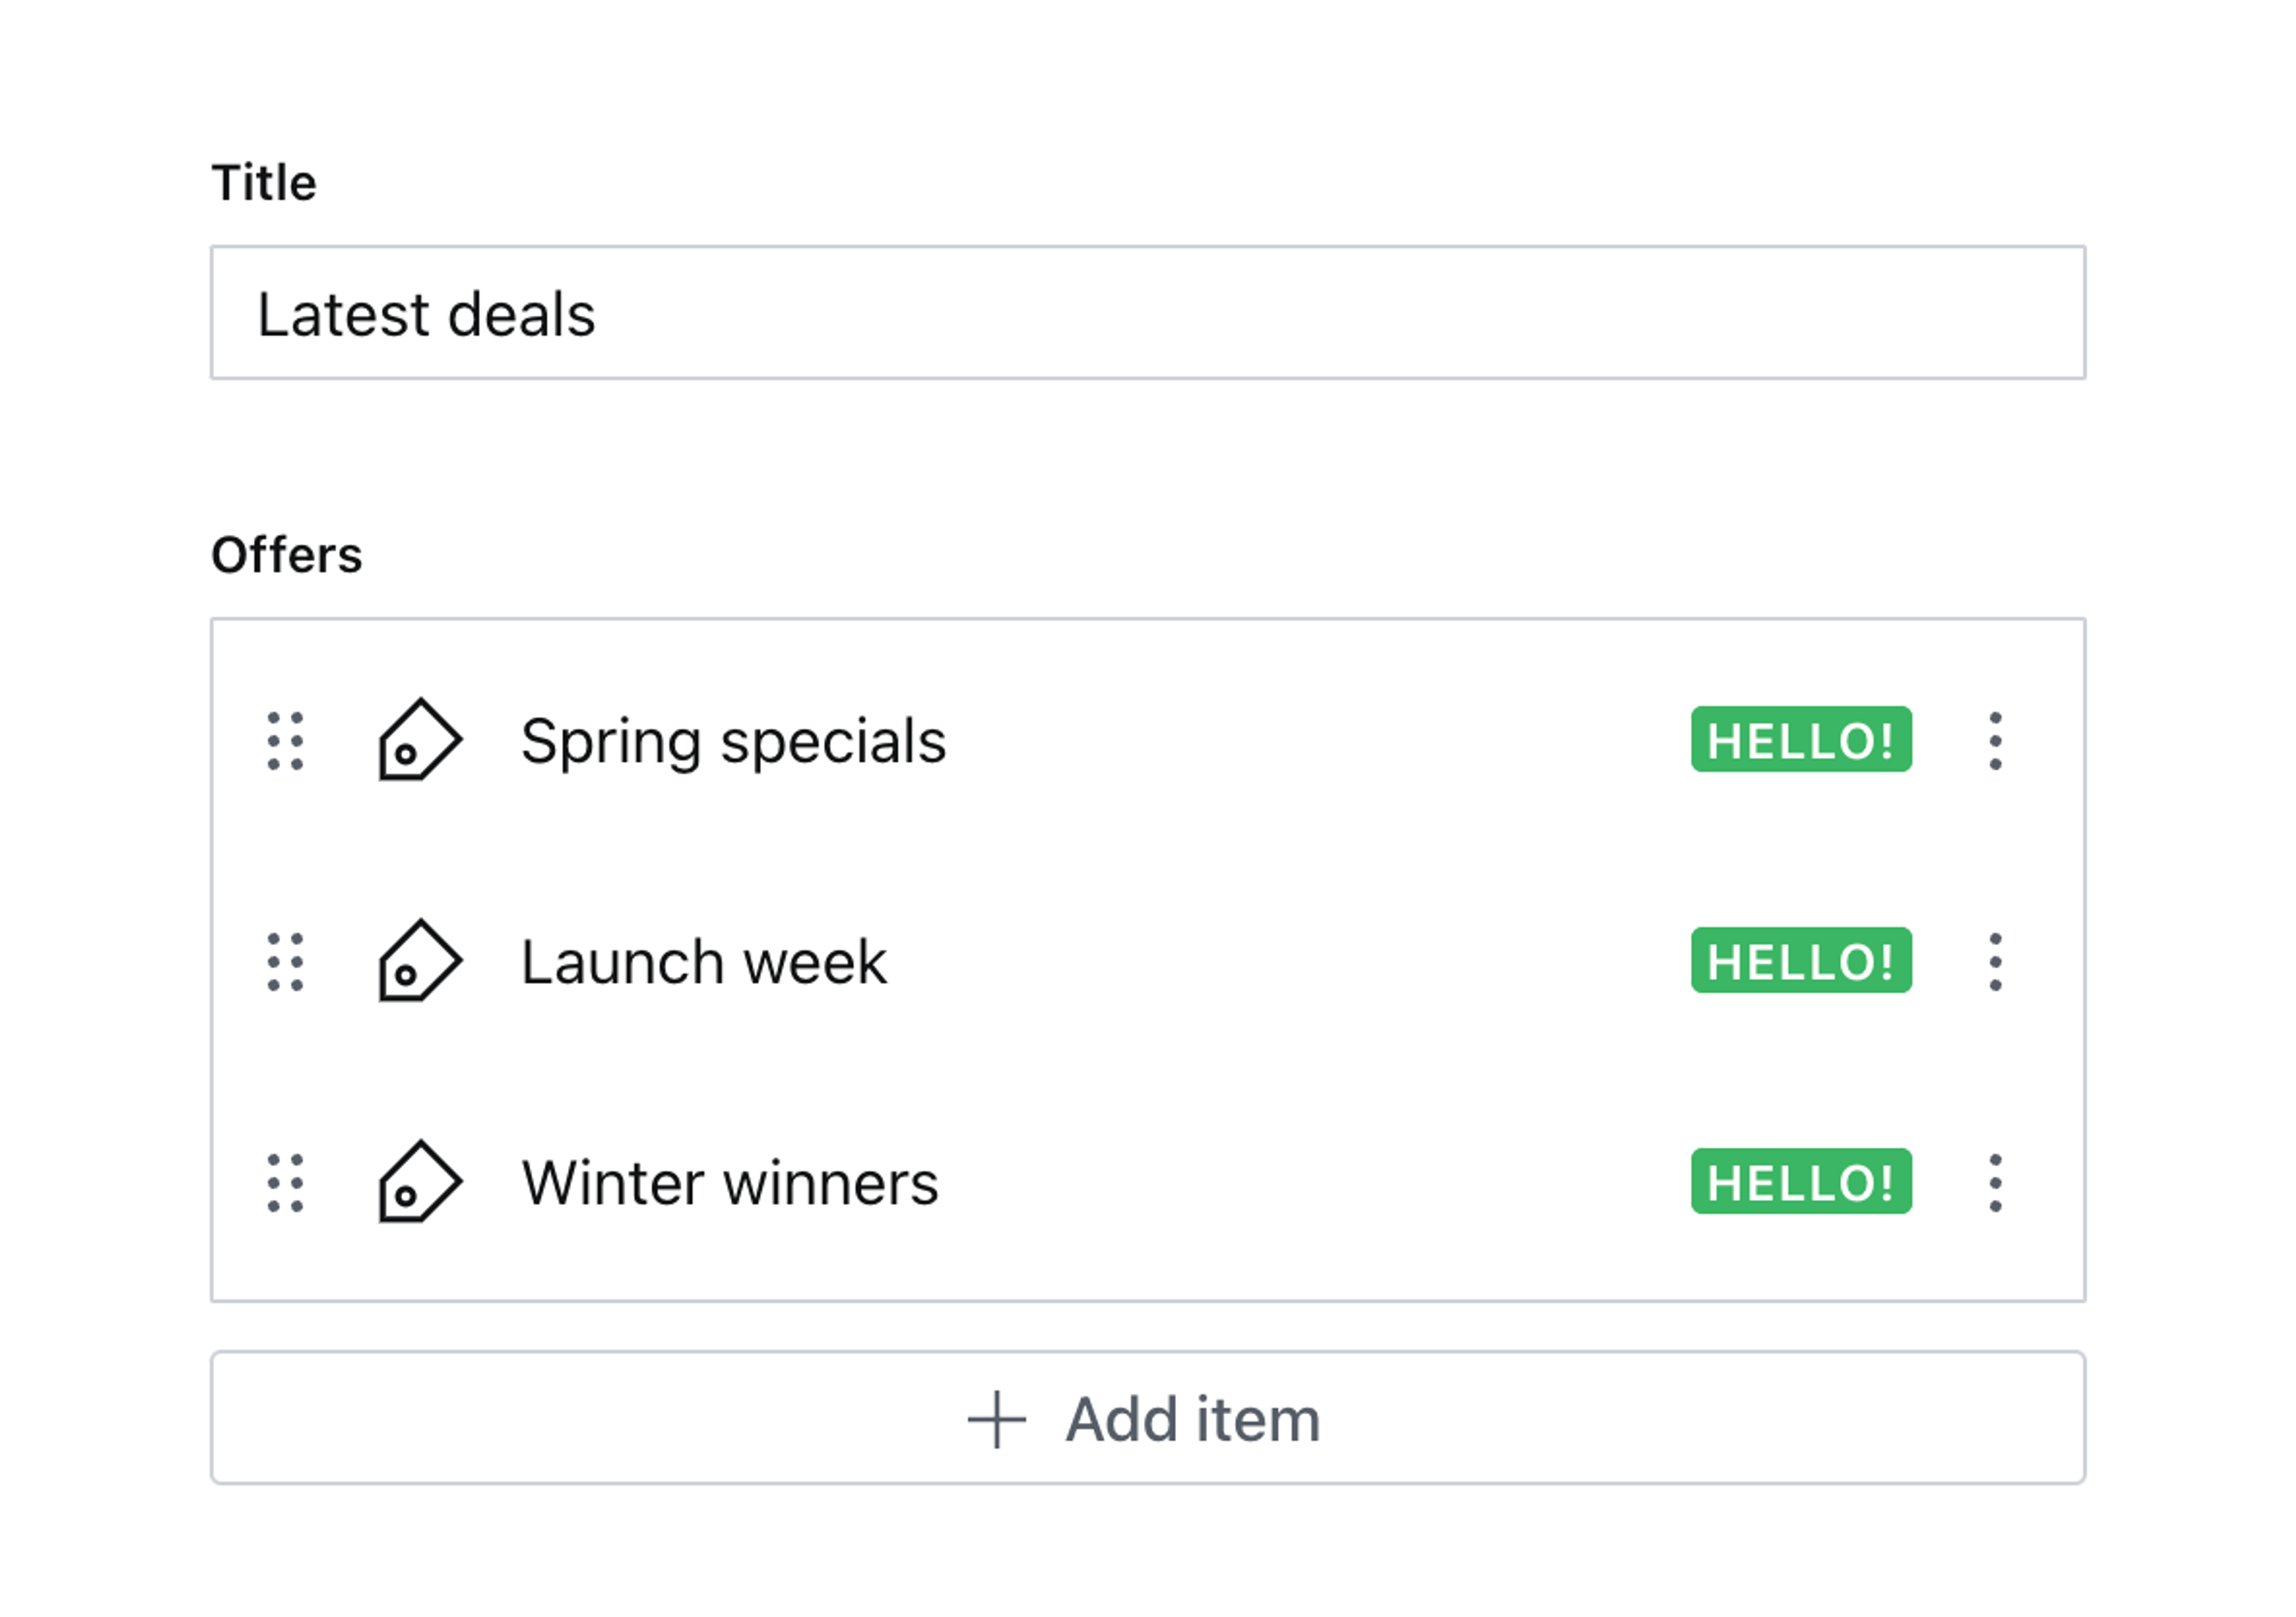The width and height of the screenshot is (2296, 1617).
Task: Click the drag handle for Launch week
Action: pyautogui.click(x=285, y=962)
